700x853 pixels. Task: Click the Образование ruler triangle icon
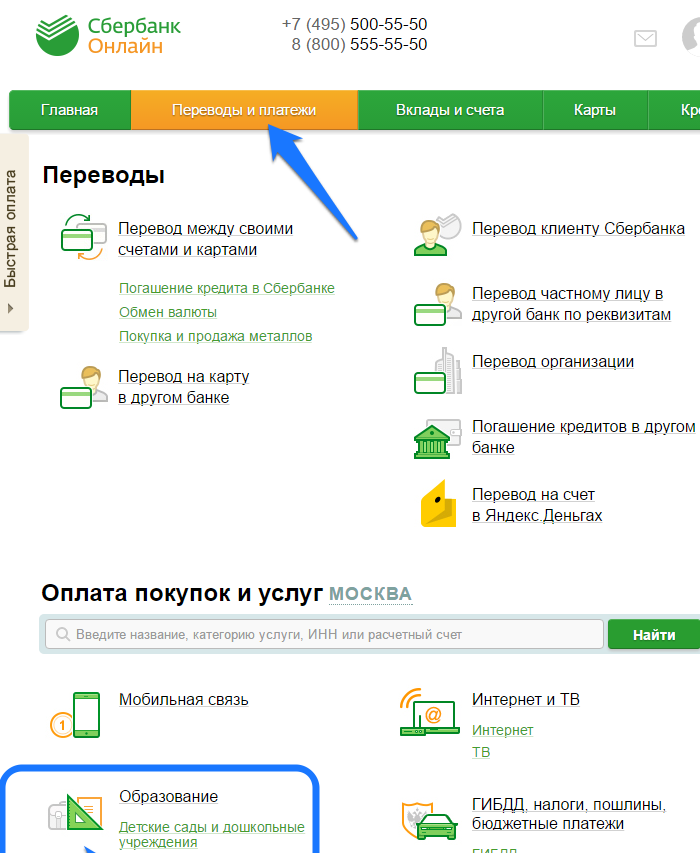[x=76, y=812]
